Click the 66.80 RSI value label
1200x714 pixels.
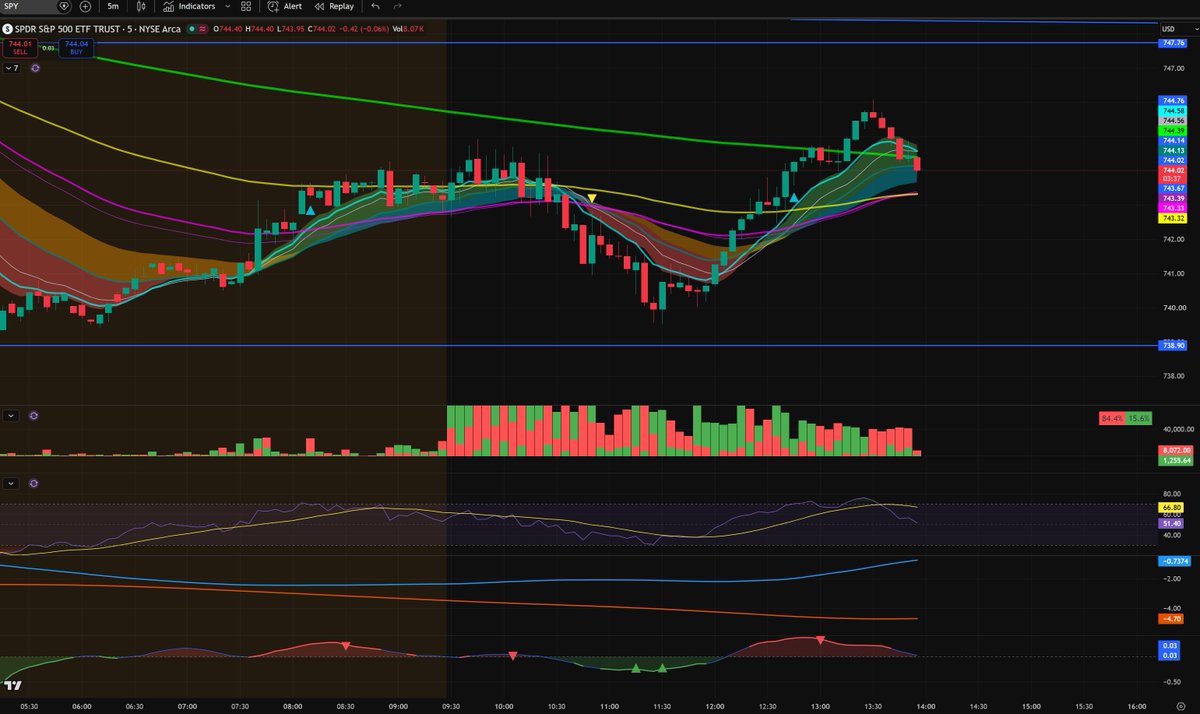point(1171,507)
